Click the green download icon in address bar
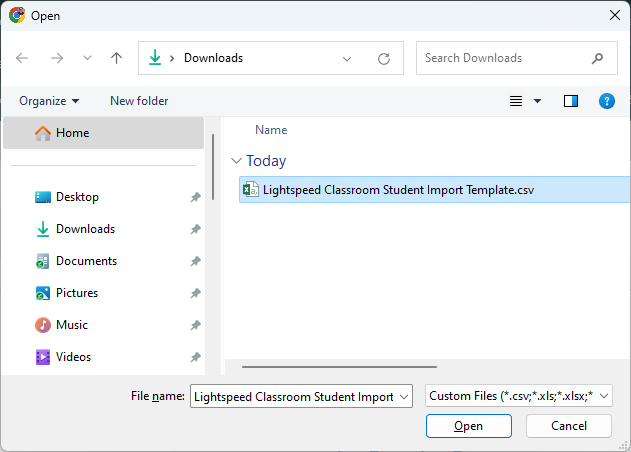Image resolution: width=631 pixels, height=452 pixels. 155,58
